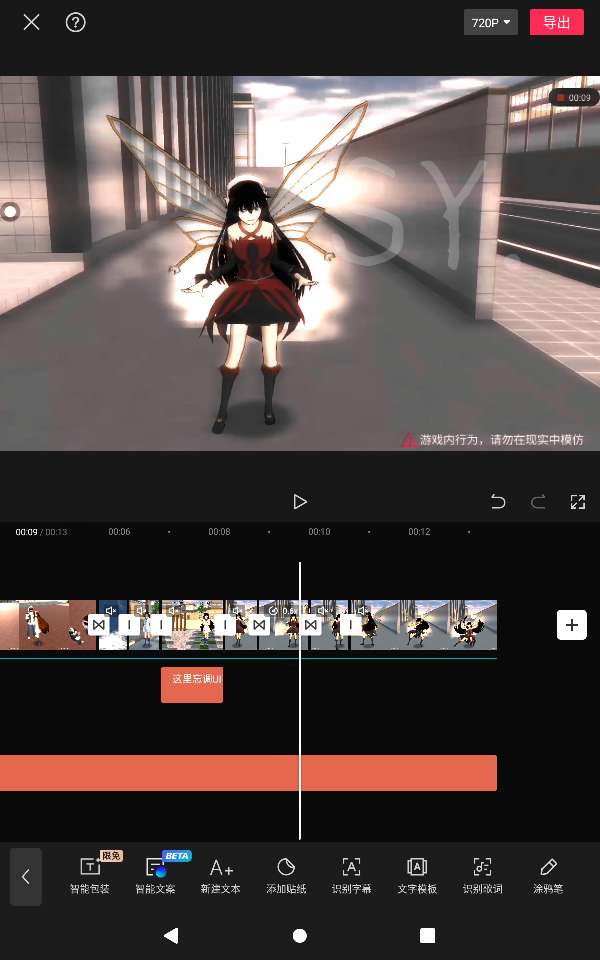This screenshot has height=960, width=600.
Task: Close the editor with the X icon
Action: [31, 23]
